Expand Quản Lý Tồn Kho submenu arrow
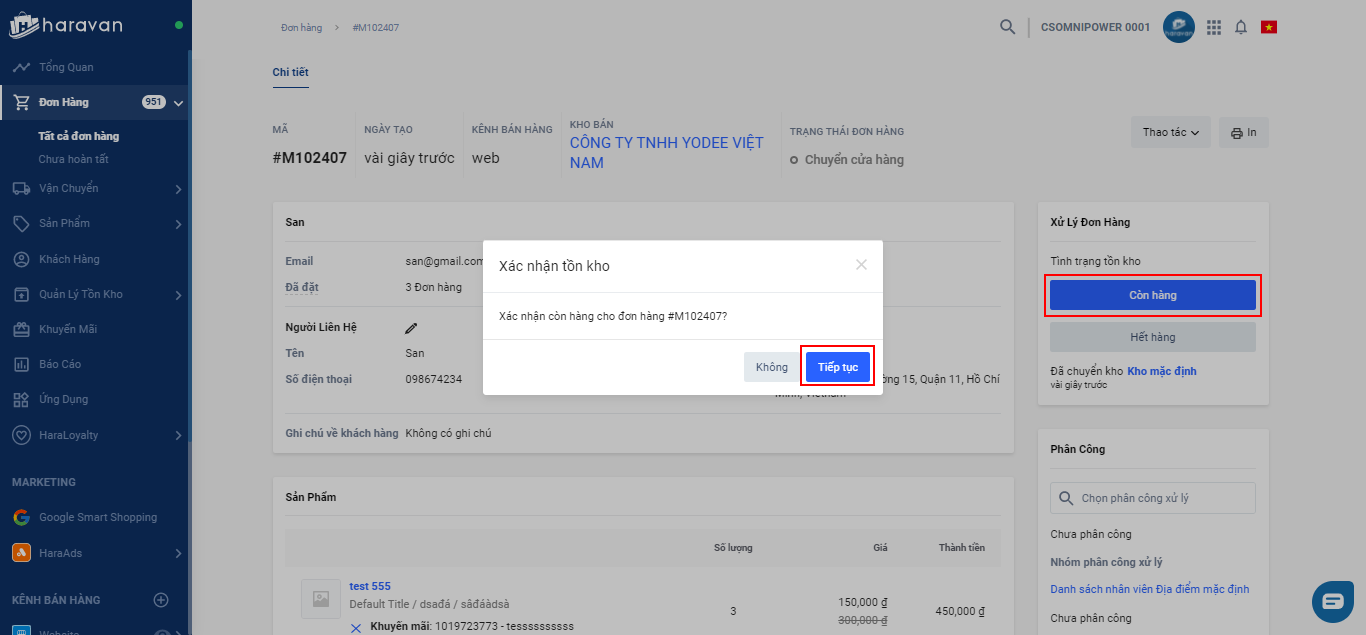The height and width of the screenshot is (635, 1366). tap(178, 295)
